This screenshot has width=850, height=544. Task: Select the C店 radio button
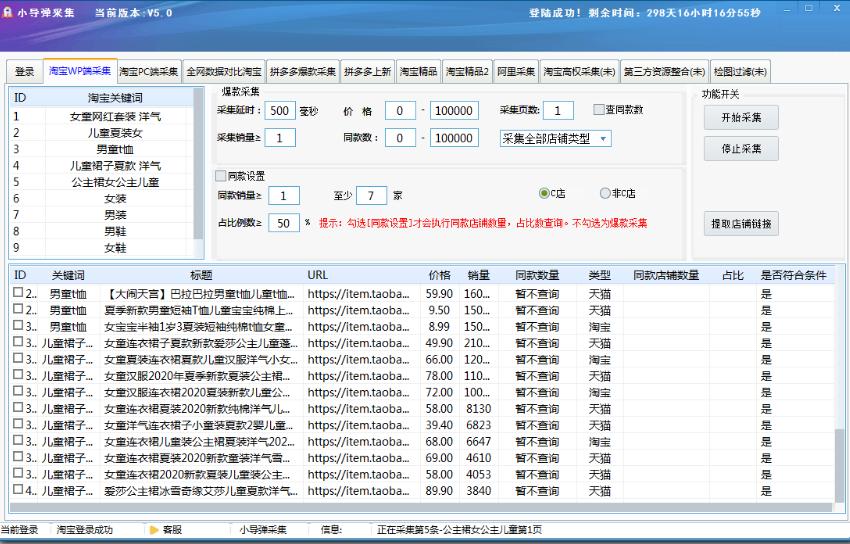544,193
